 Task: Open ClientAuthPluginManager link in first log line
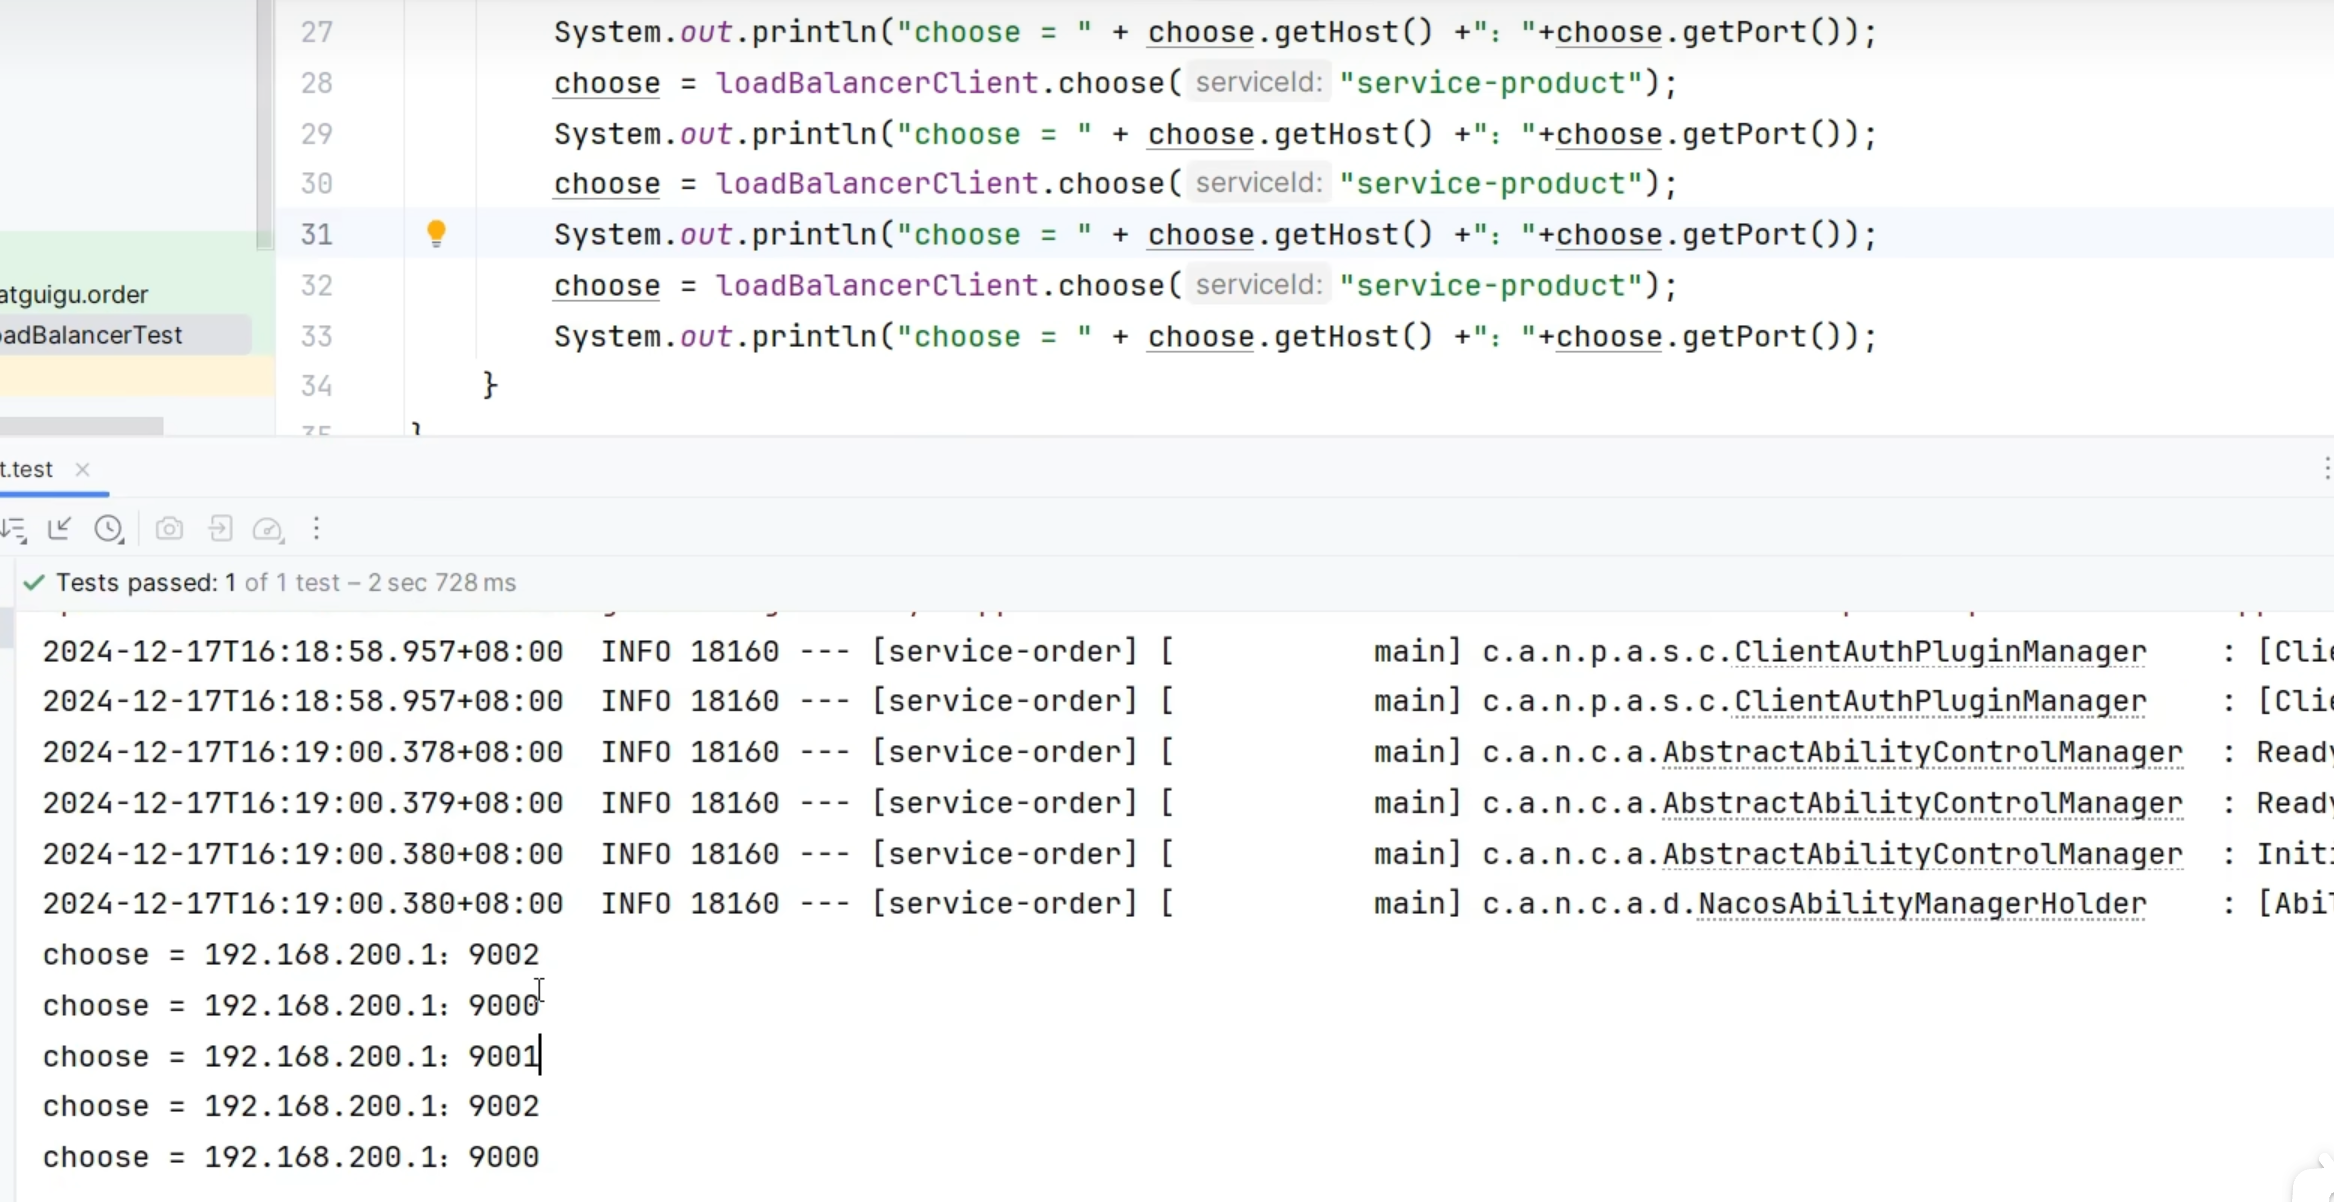point(1939,652)
